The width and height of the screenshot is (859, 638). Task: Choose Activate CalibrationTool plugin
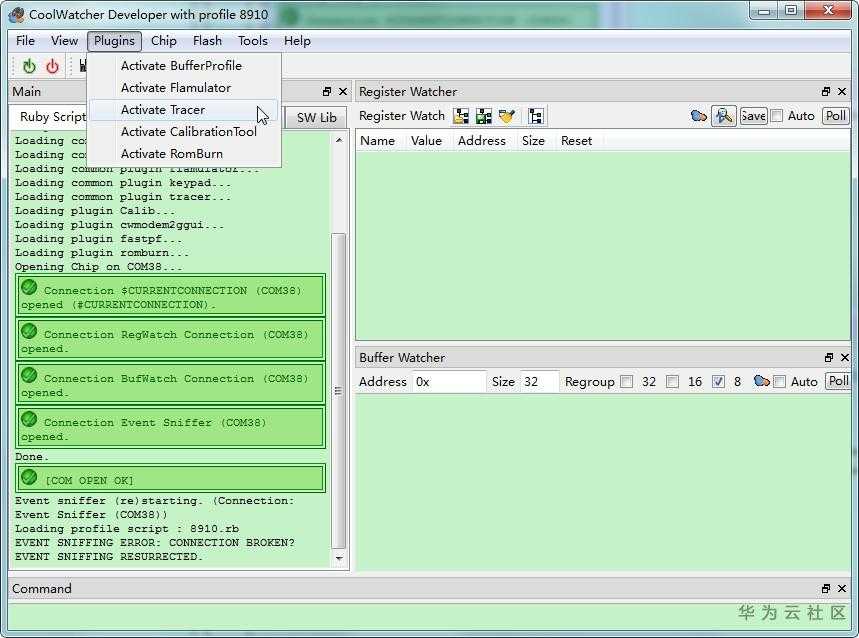pyautogui.click(x=184, y=132)
